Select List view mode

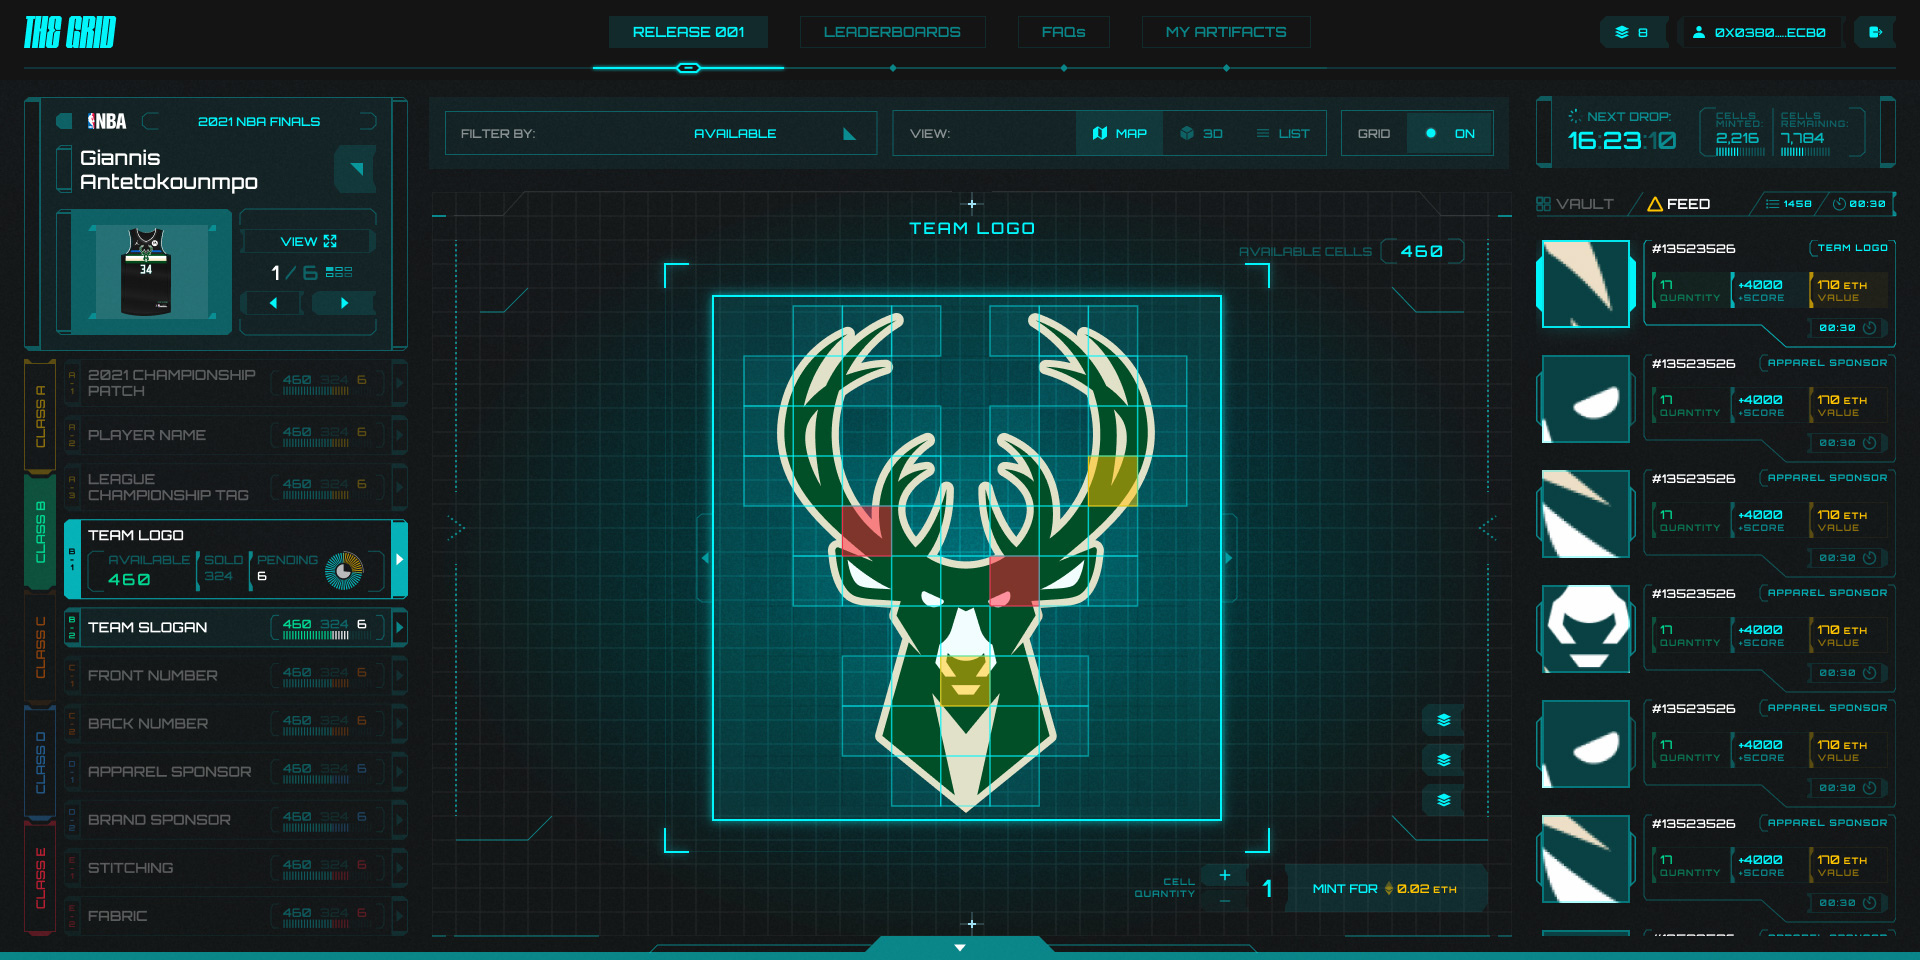point(1283,133)
